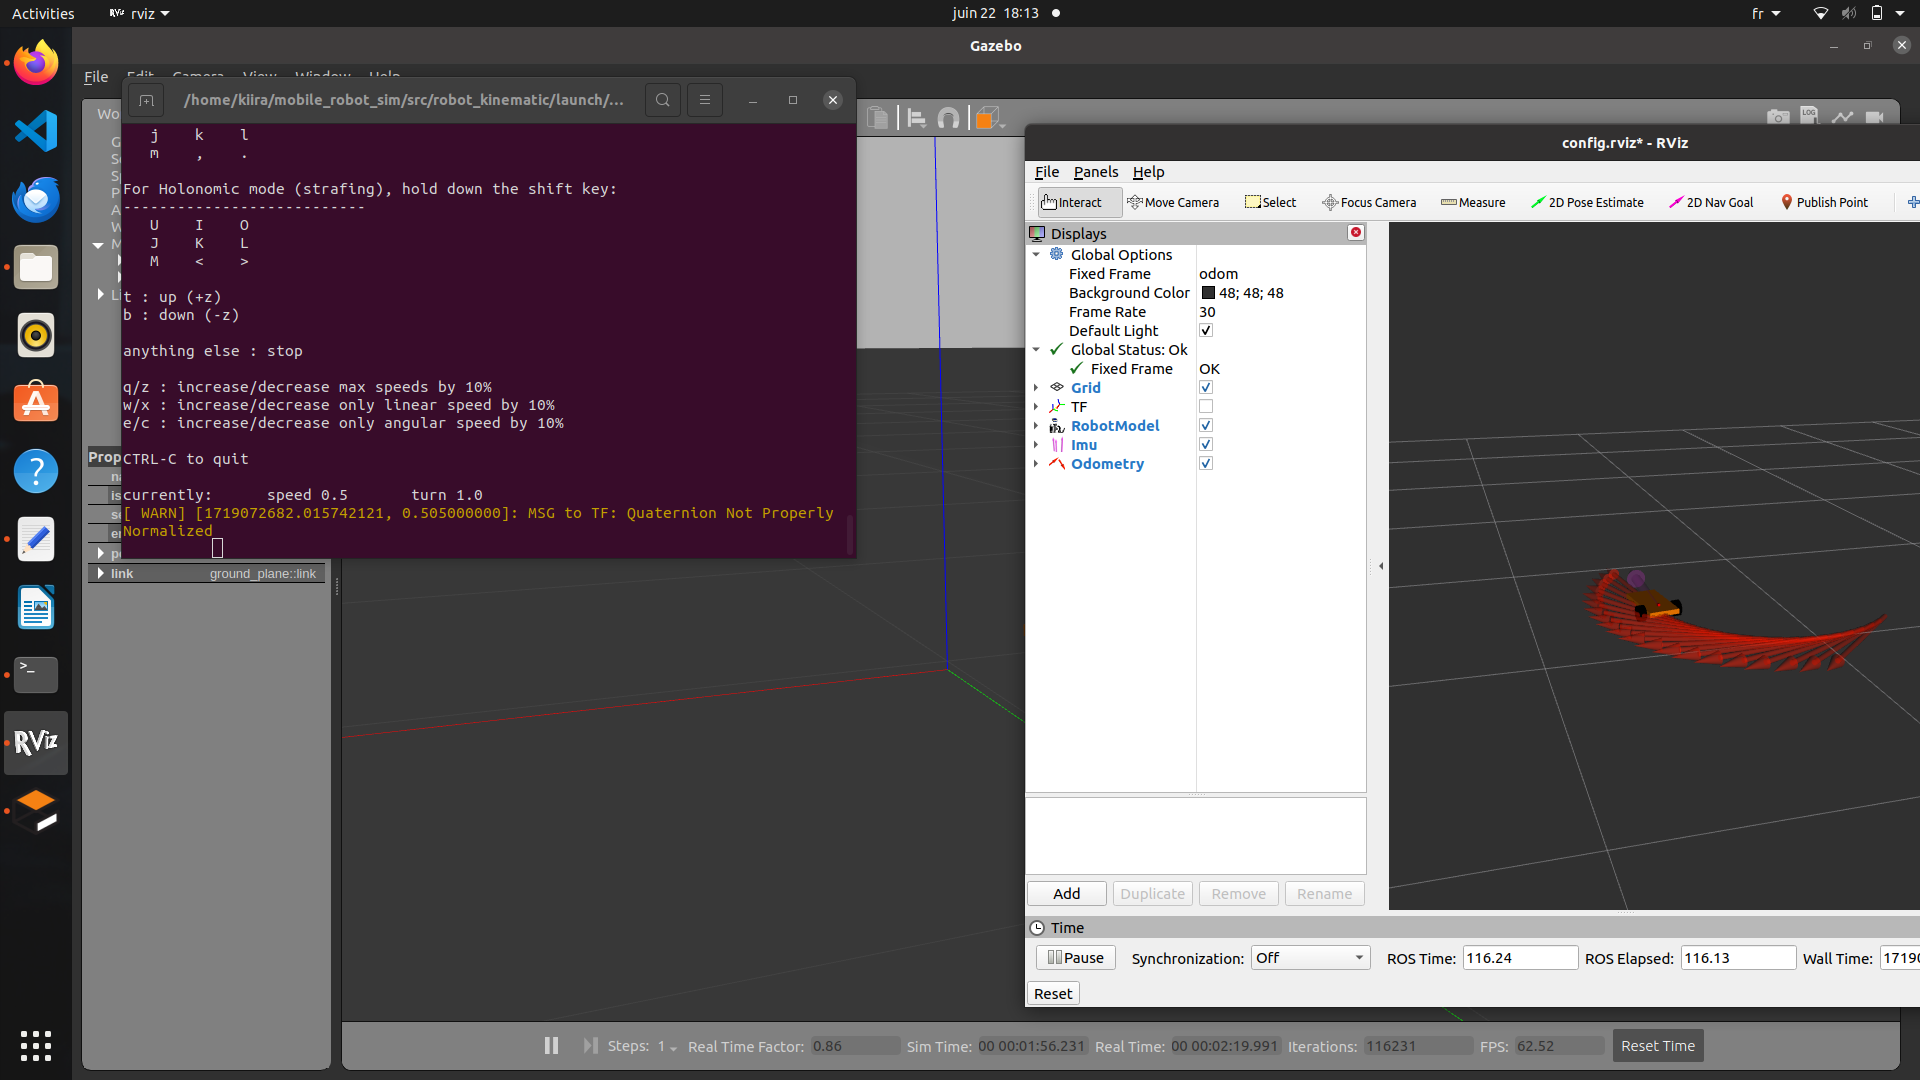Open the RViz File menu
The width and height of the screenshot is (1920, 1080).
1046,172
